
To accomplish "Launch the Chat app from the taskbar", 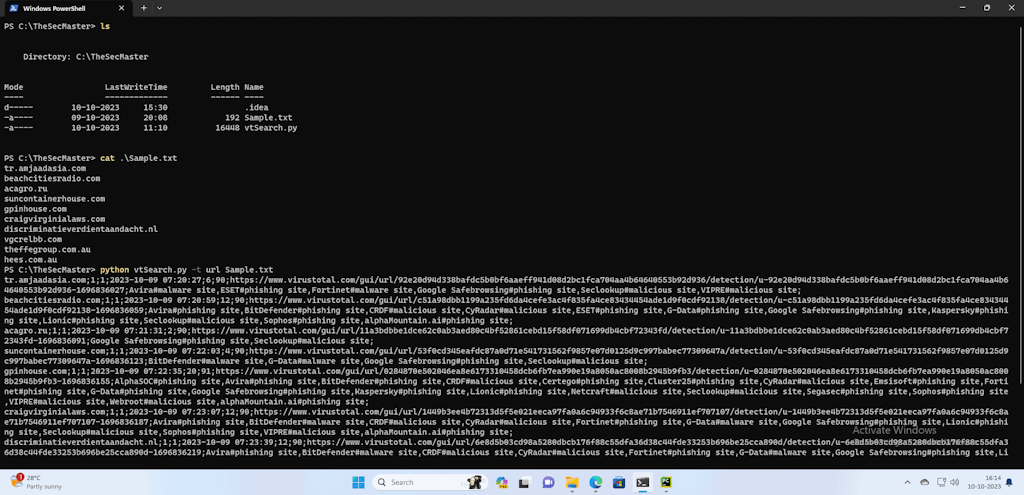I will [548, 482].
